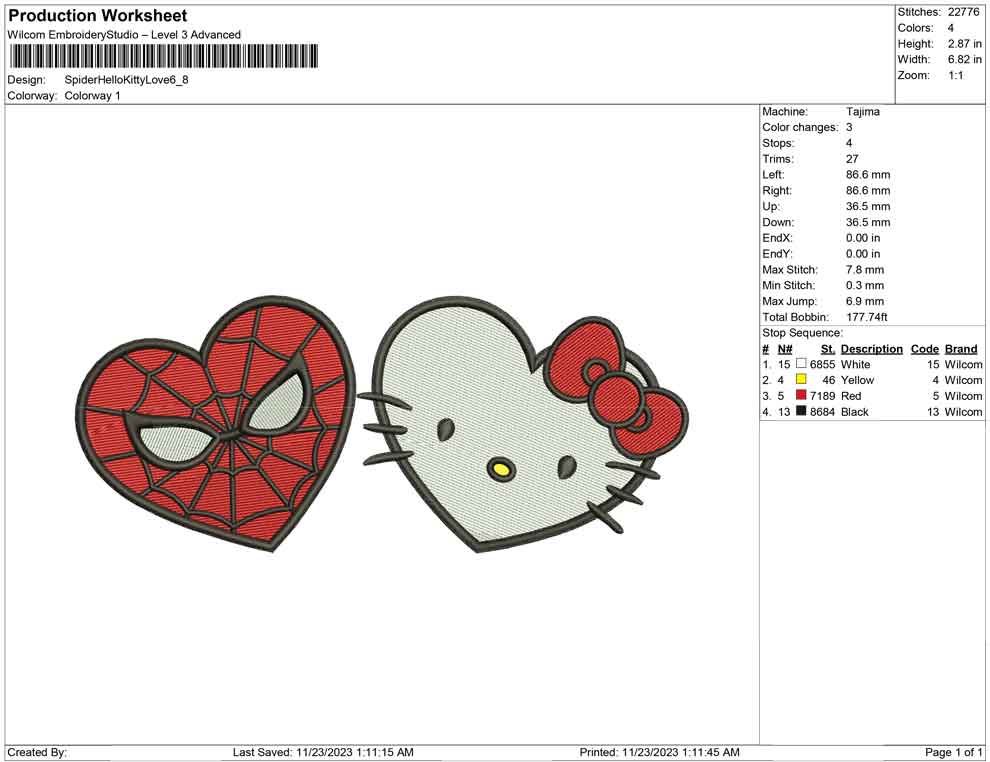Click the Black color swatch in stop sequence
990x762 pixels.
pyautogui.click(x=801, y=411)
